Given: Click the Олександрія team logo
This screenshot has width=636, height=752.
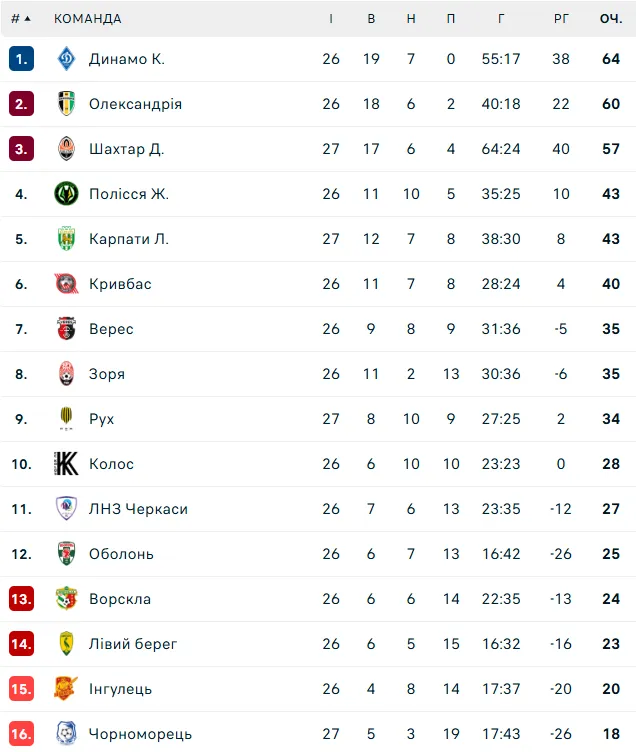Looking at the screenshot, I should click(66, 104).
